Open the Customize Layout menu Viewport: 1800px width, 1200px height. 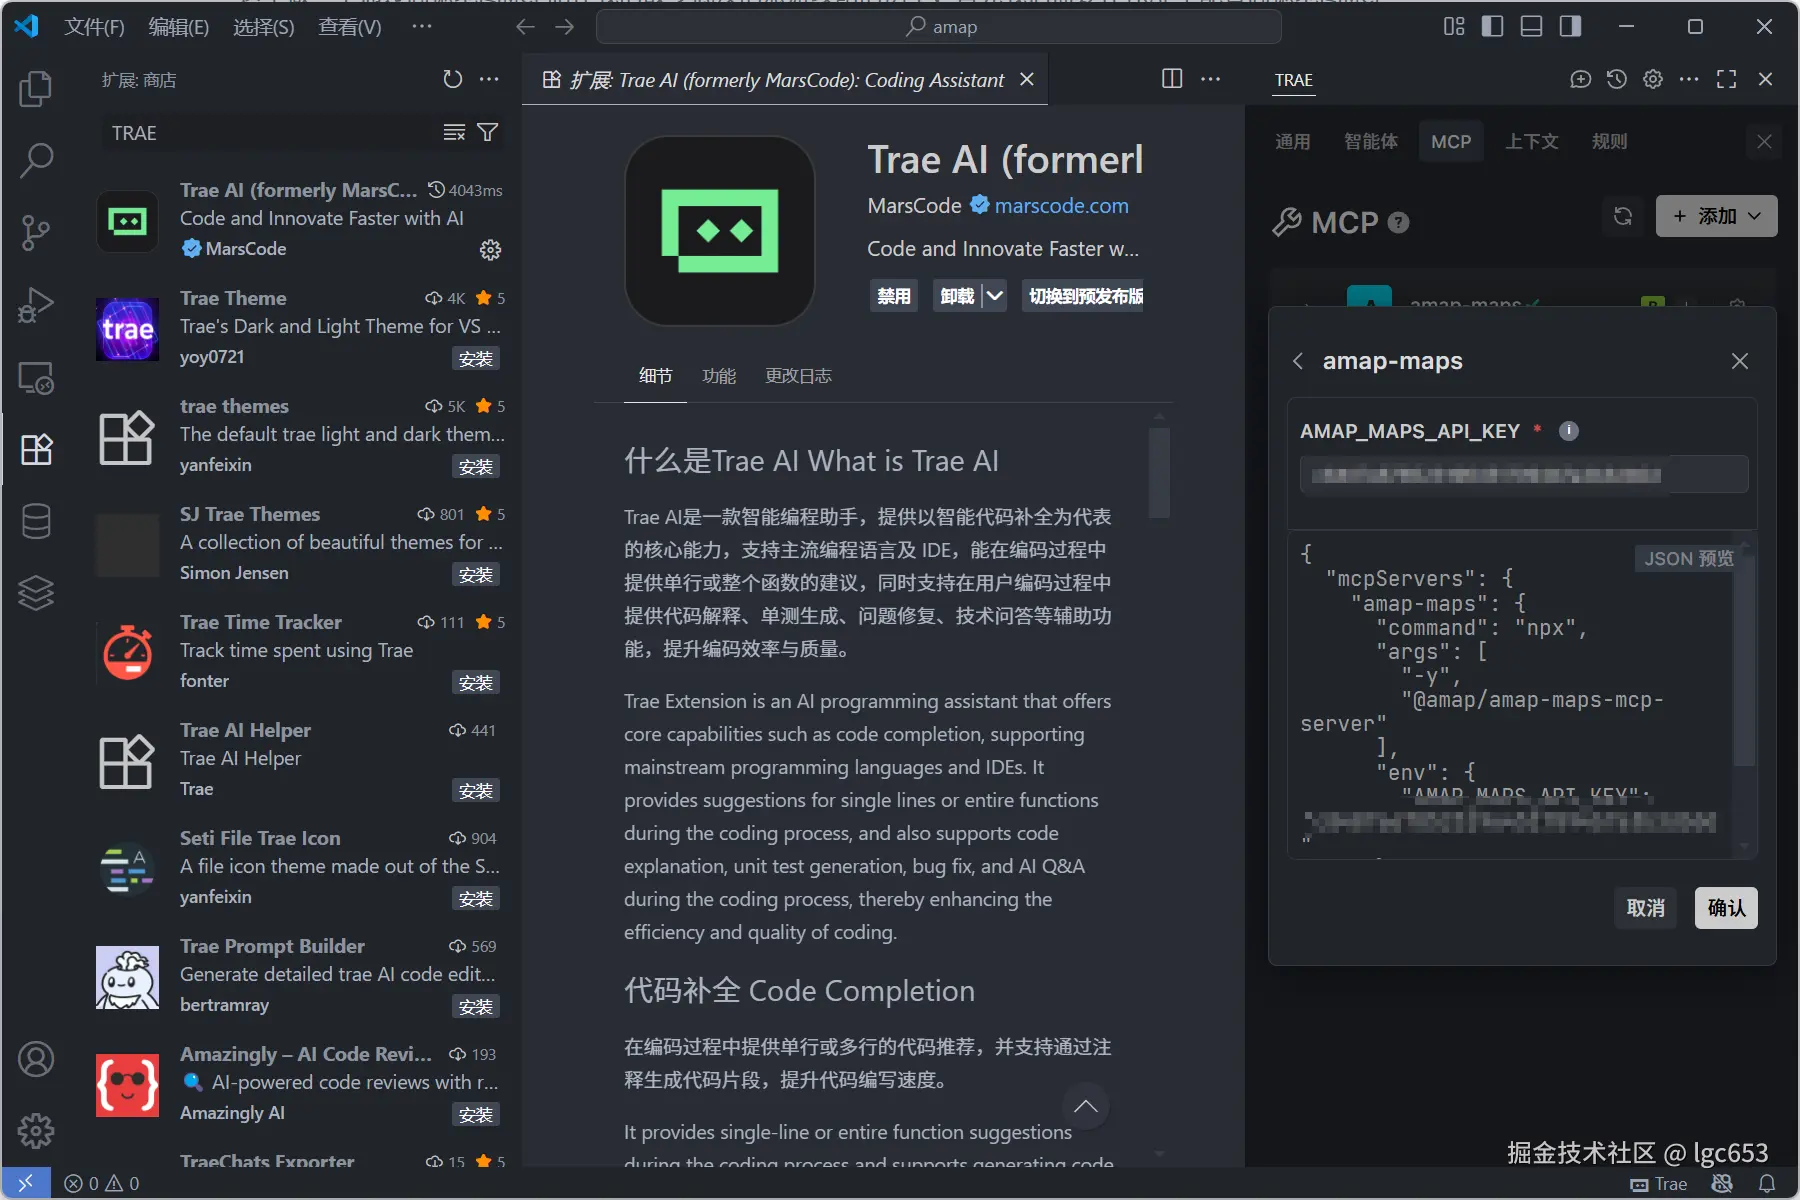pos(1454,27)
